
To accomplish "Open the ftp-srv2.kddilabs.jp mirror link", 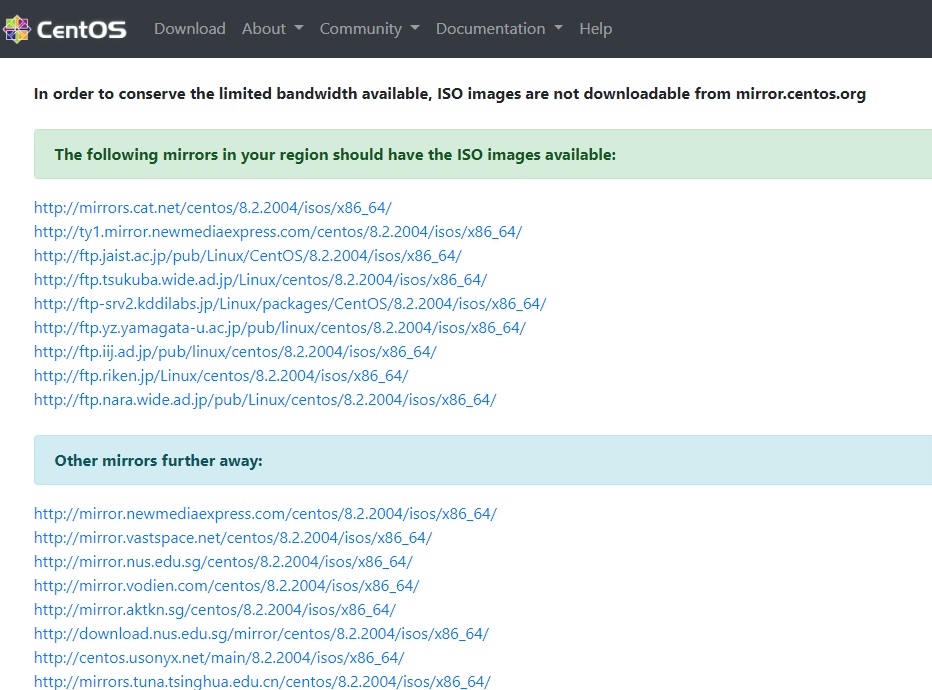I will click(290, 304).
